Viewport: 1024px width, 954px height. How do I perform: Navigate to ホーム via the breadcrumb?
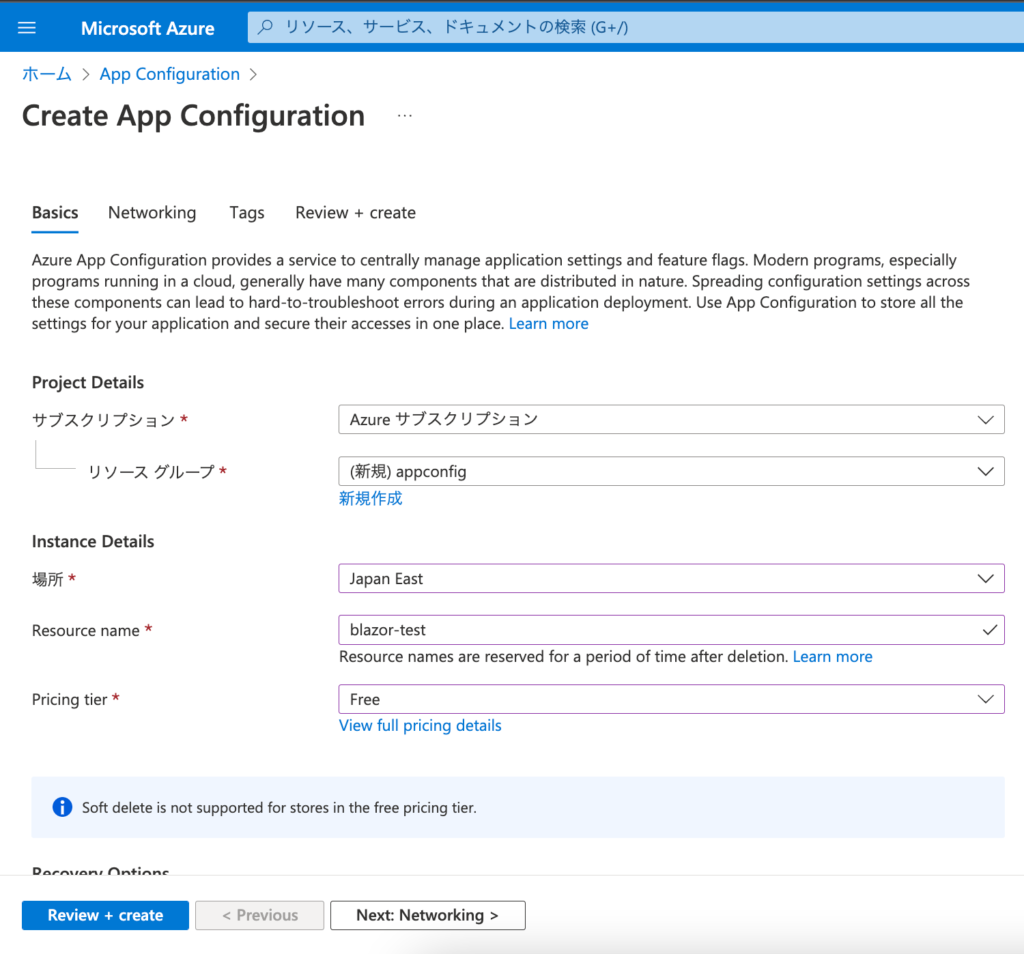pos(46,74)
